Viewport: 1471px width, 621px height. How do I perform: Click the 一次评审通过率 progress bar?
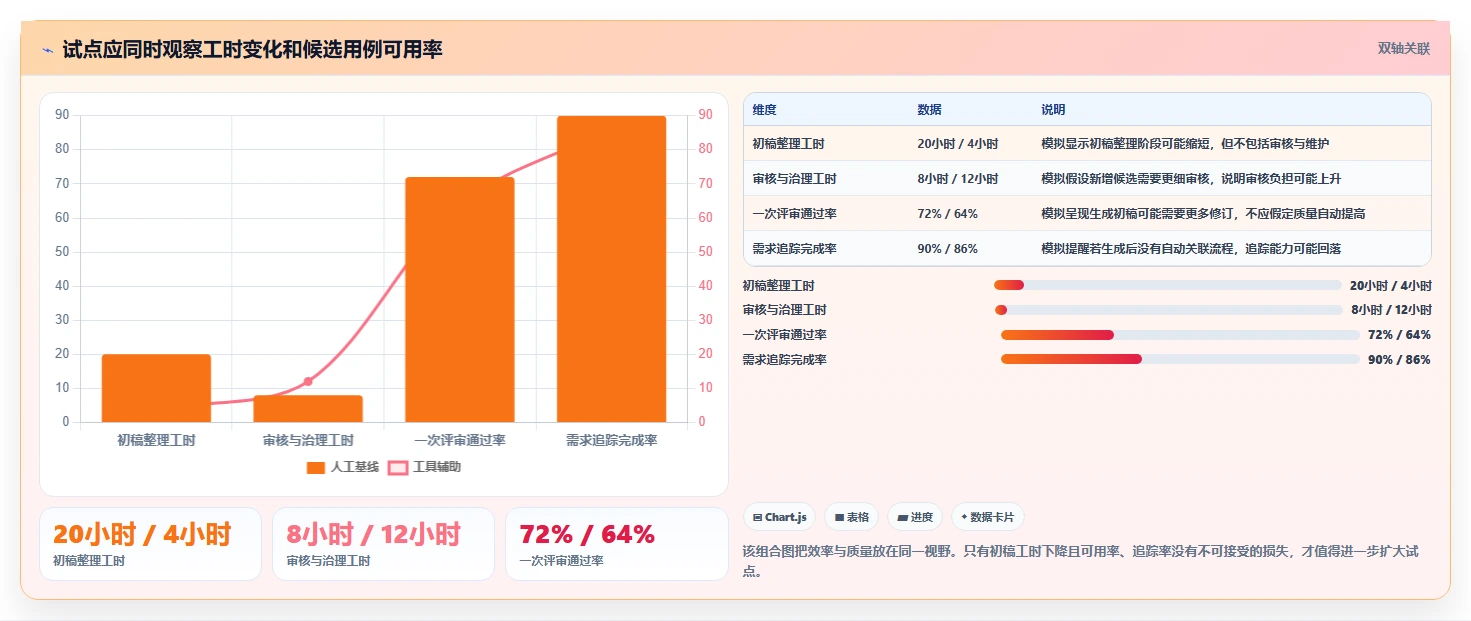click(1180, 335)
